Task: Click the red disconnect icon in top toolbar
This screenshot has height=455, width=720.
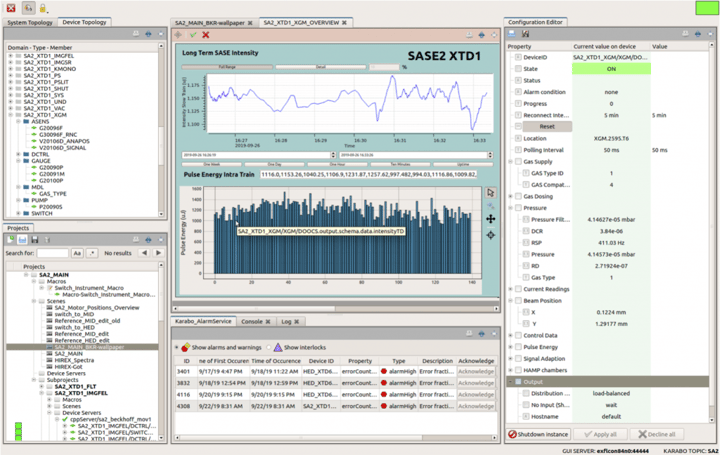Action: coord(11,7)
